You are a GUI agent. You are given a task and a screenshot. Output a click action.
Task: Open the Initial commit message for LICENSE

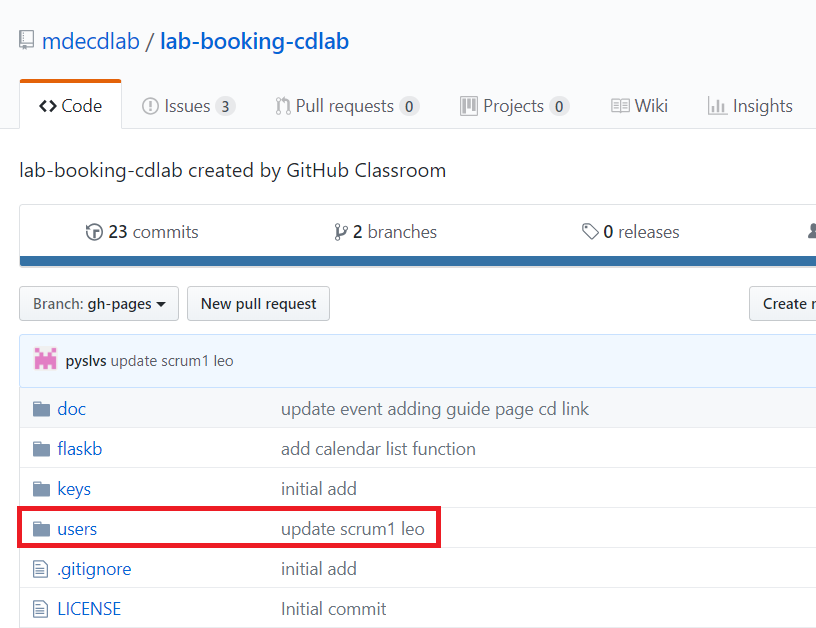[x=334, y=609]
